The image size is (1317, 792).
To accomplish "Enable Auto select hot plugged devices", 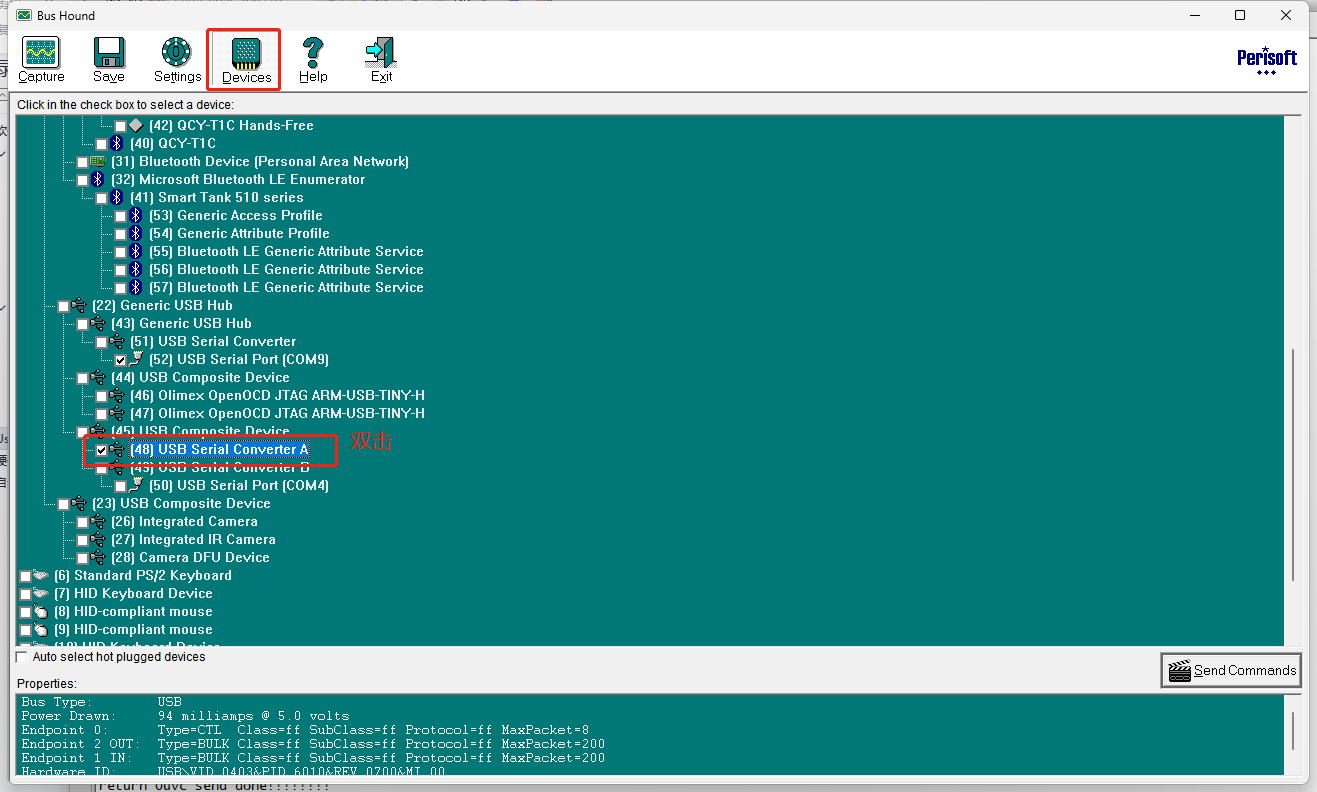I will coord(22,658).
